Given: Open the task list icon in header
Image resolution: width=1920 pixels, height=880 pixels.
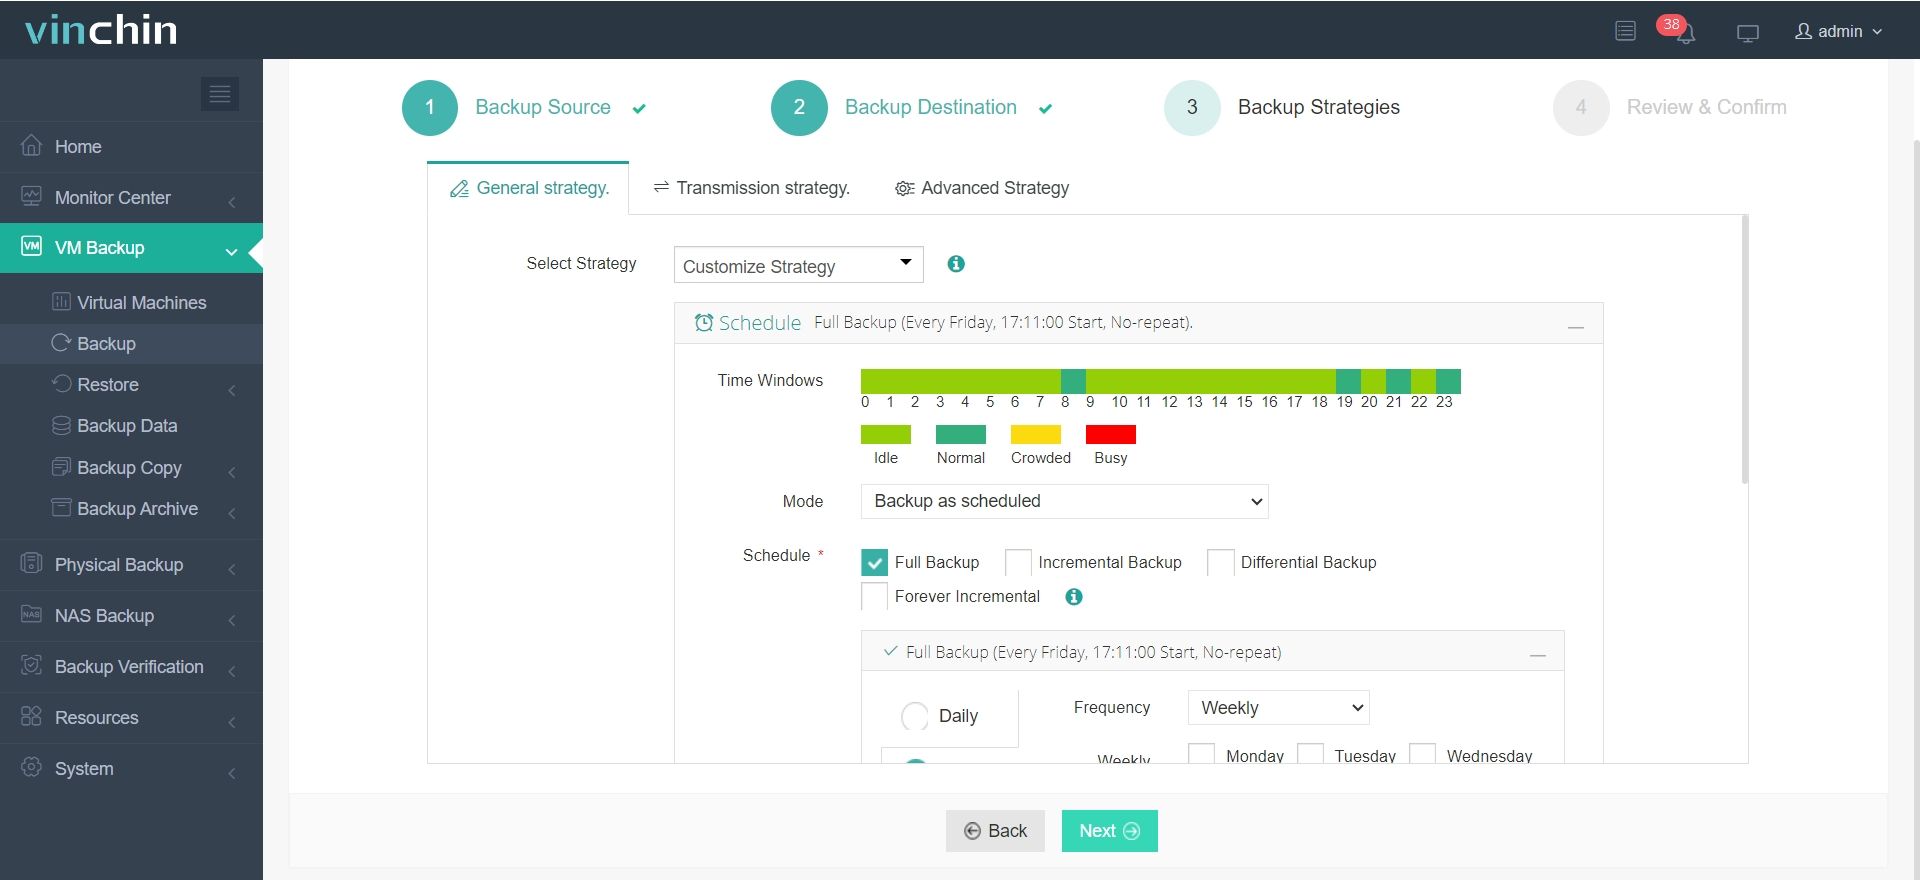Looking at the screenshot, I should pyautogui.click(x=1625, y=31).
